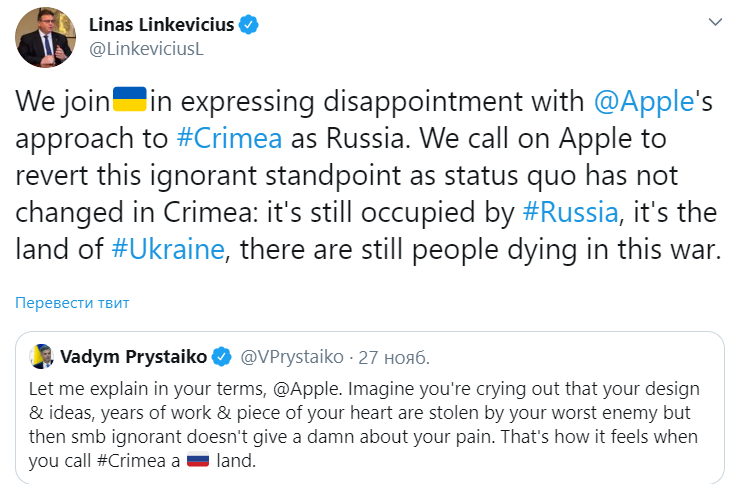Screen dimensions: 744x484
Task: Open Linas Linkevicius profile avatar
Action: 41,38
